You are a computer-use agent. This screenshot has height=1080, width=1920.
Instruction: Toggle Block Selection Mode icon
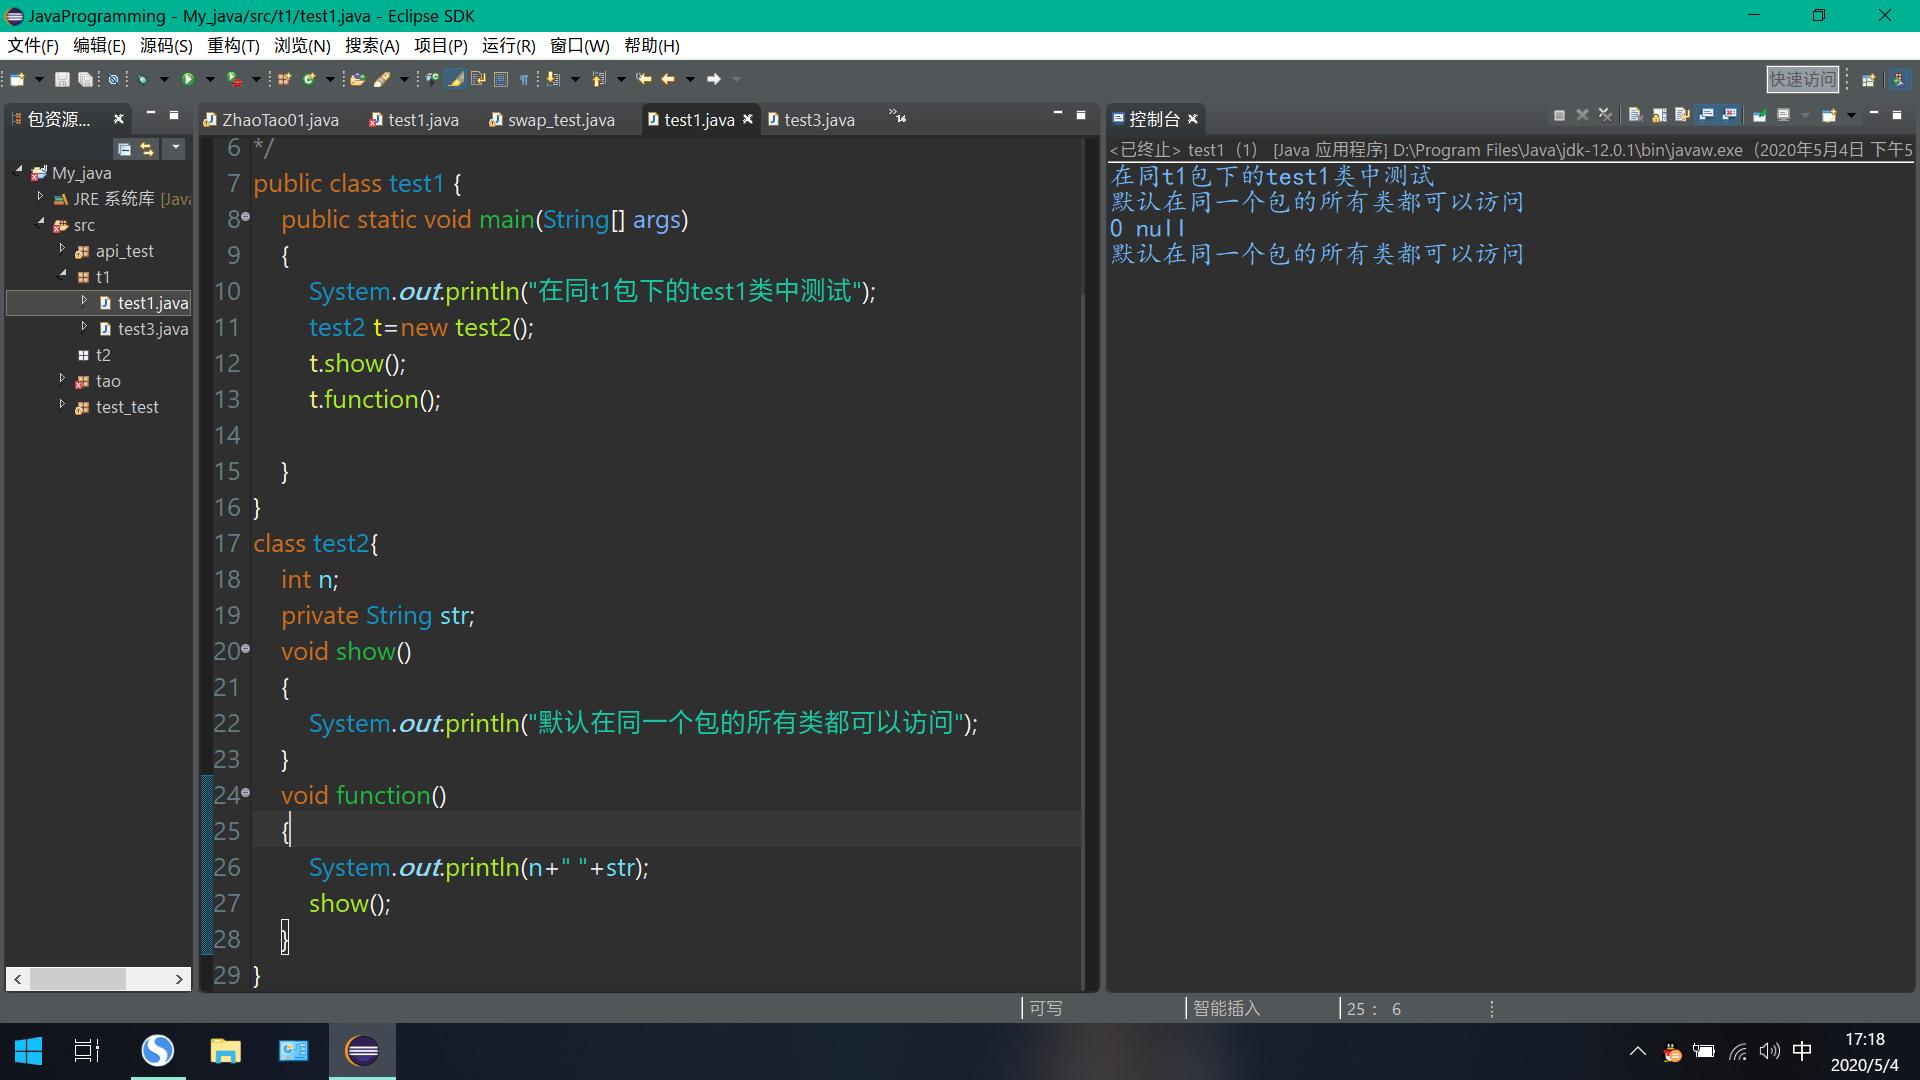501,79
